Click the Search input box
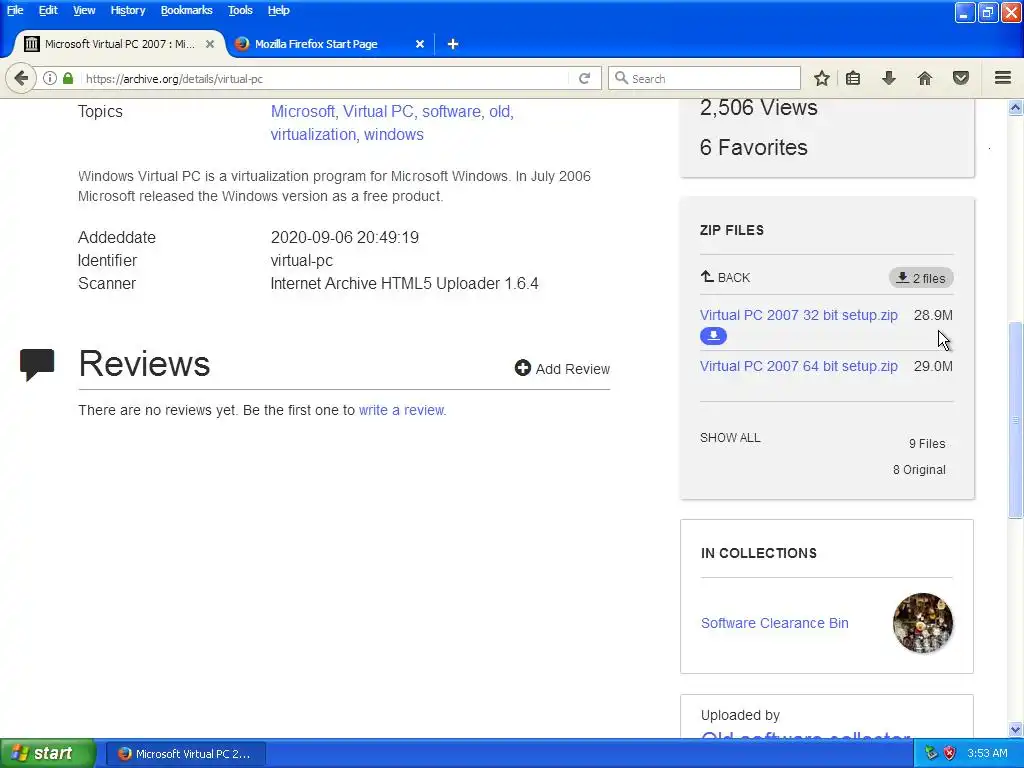 [704, 78]
